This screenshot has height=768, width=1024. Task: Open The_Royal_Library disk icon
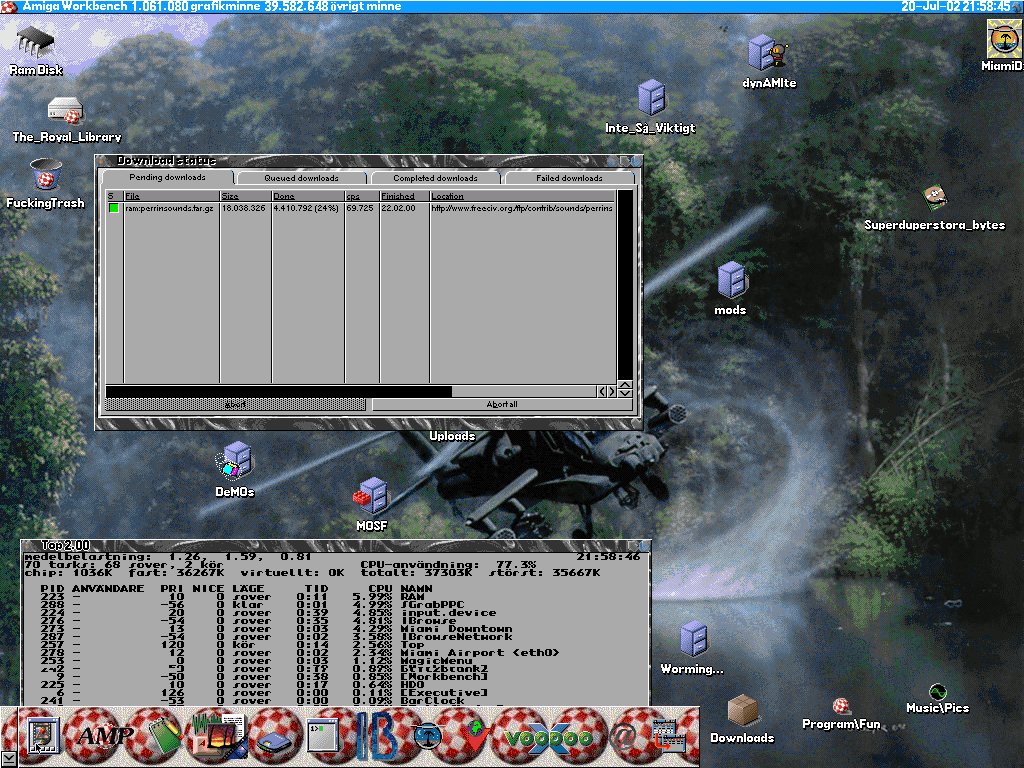[x=66, y=112]
